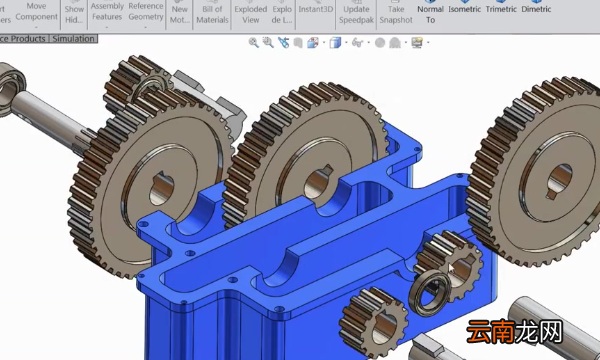Click the Assembly Features command
This screenshot has height=360, width=600.
[107, 11]
